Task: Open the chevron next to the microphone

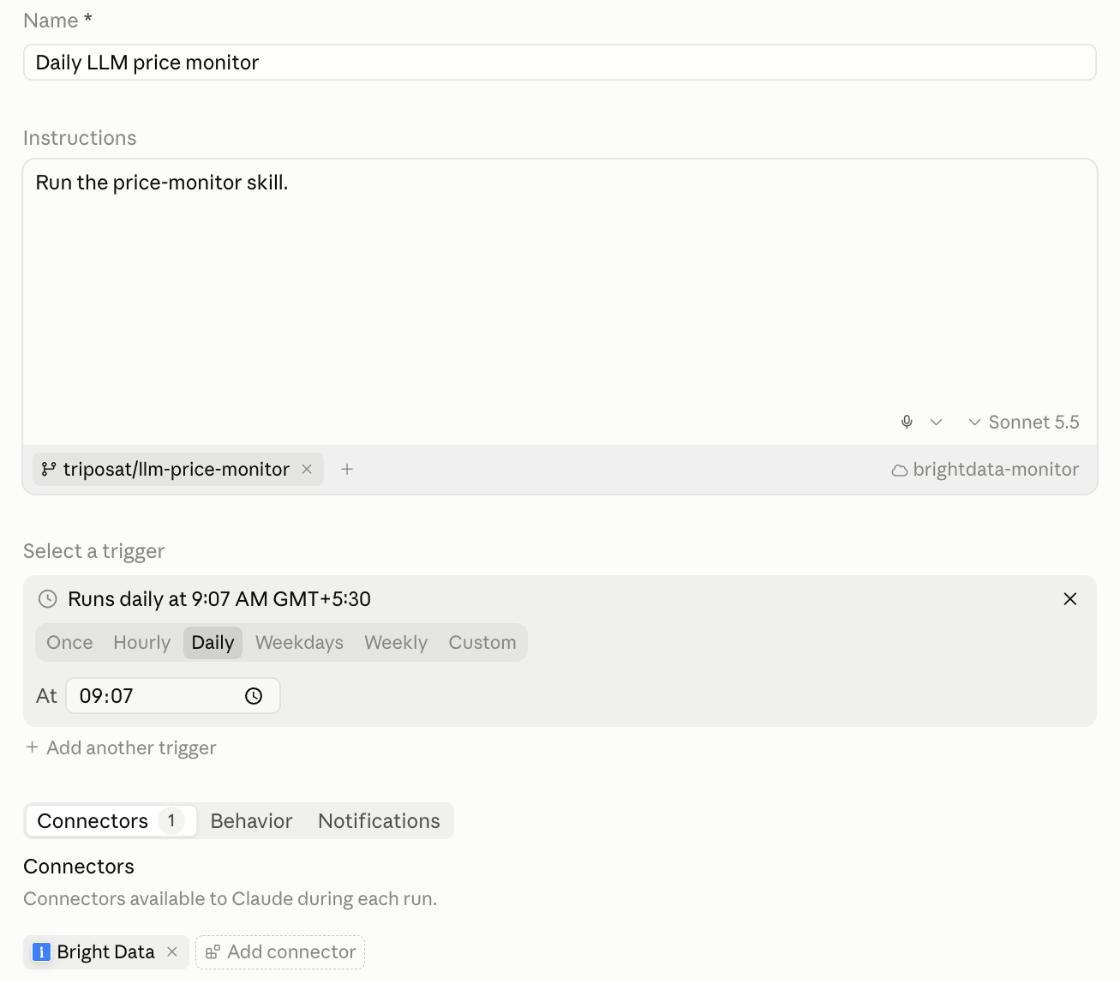Action: [x=936, y=422]
